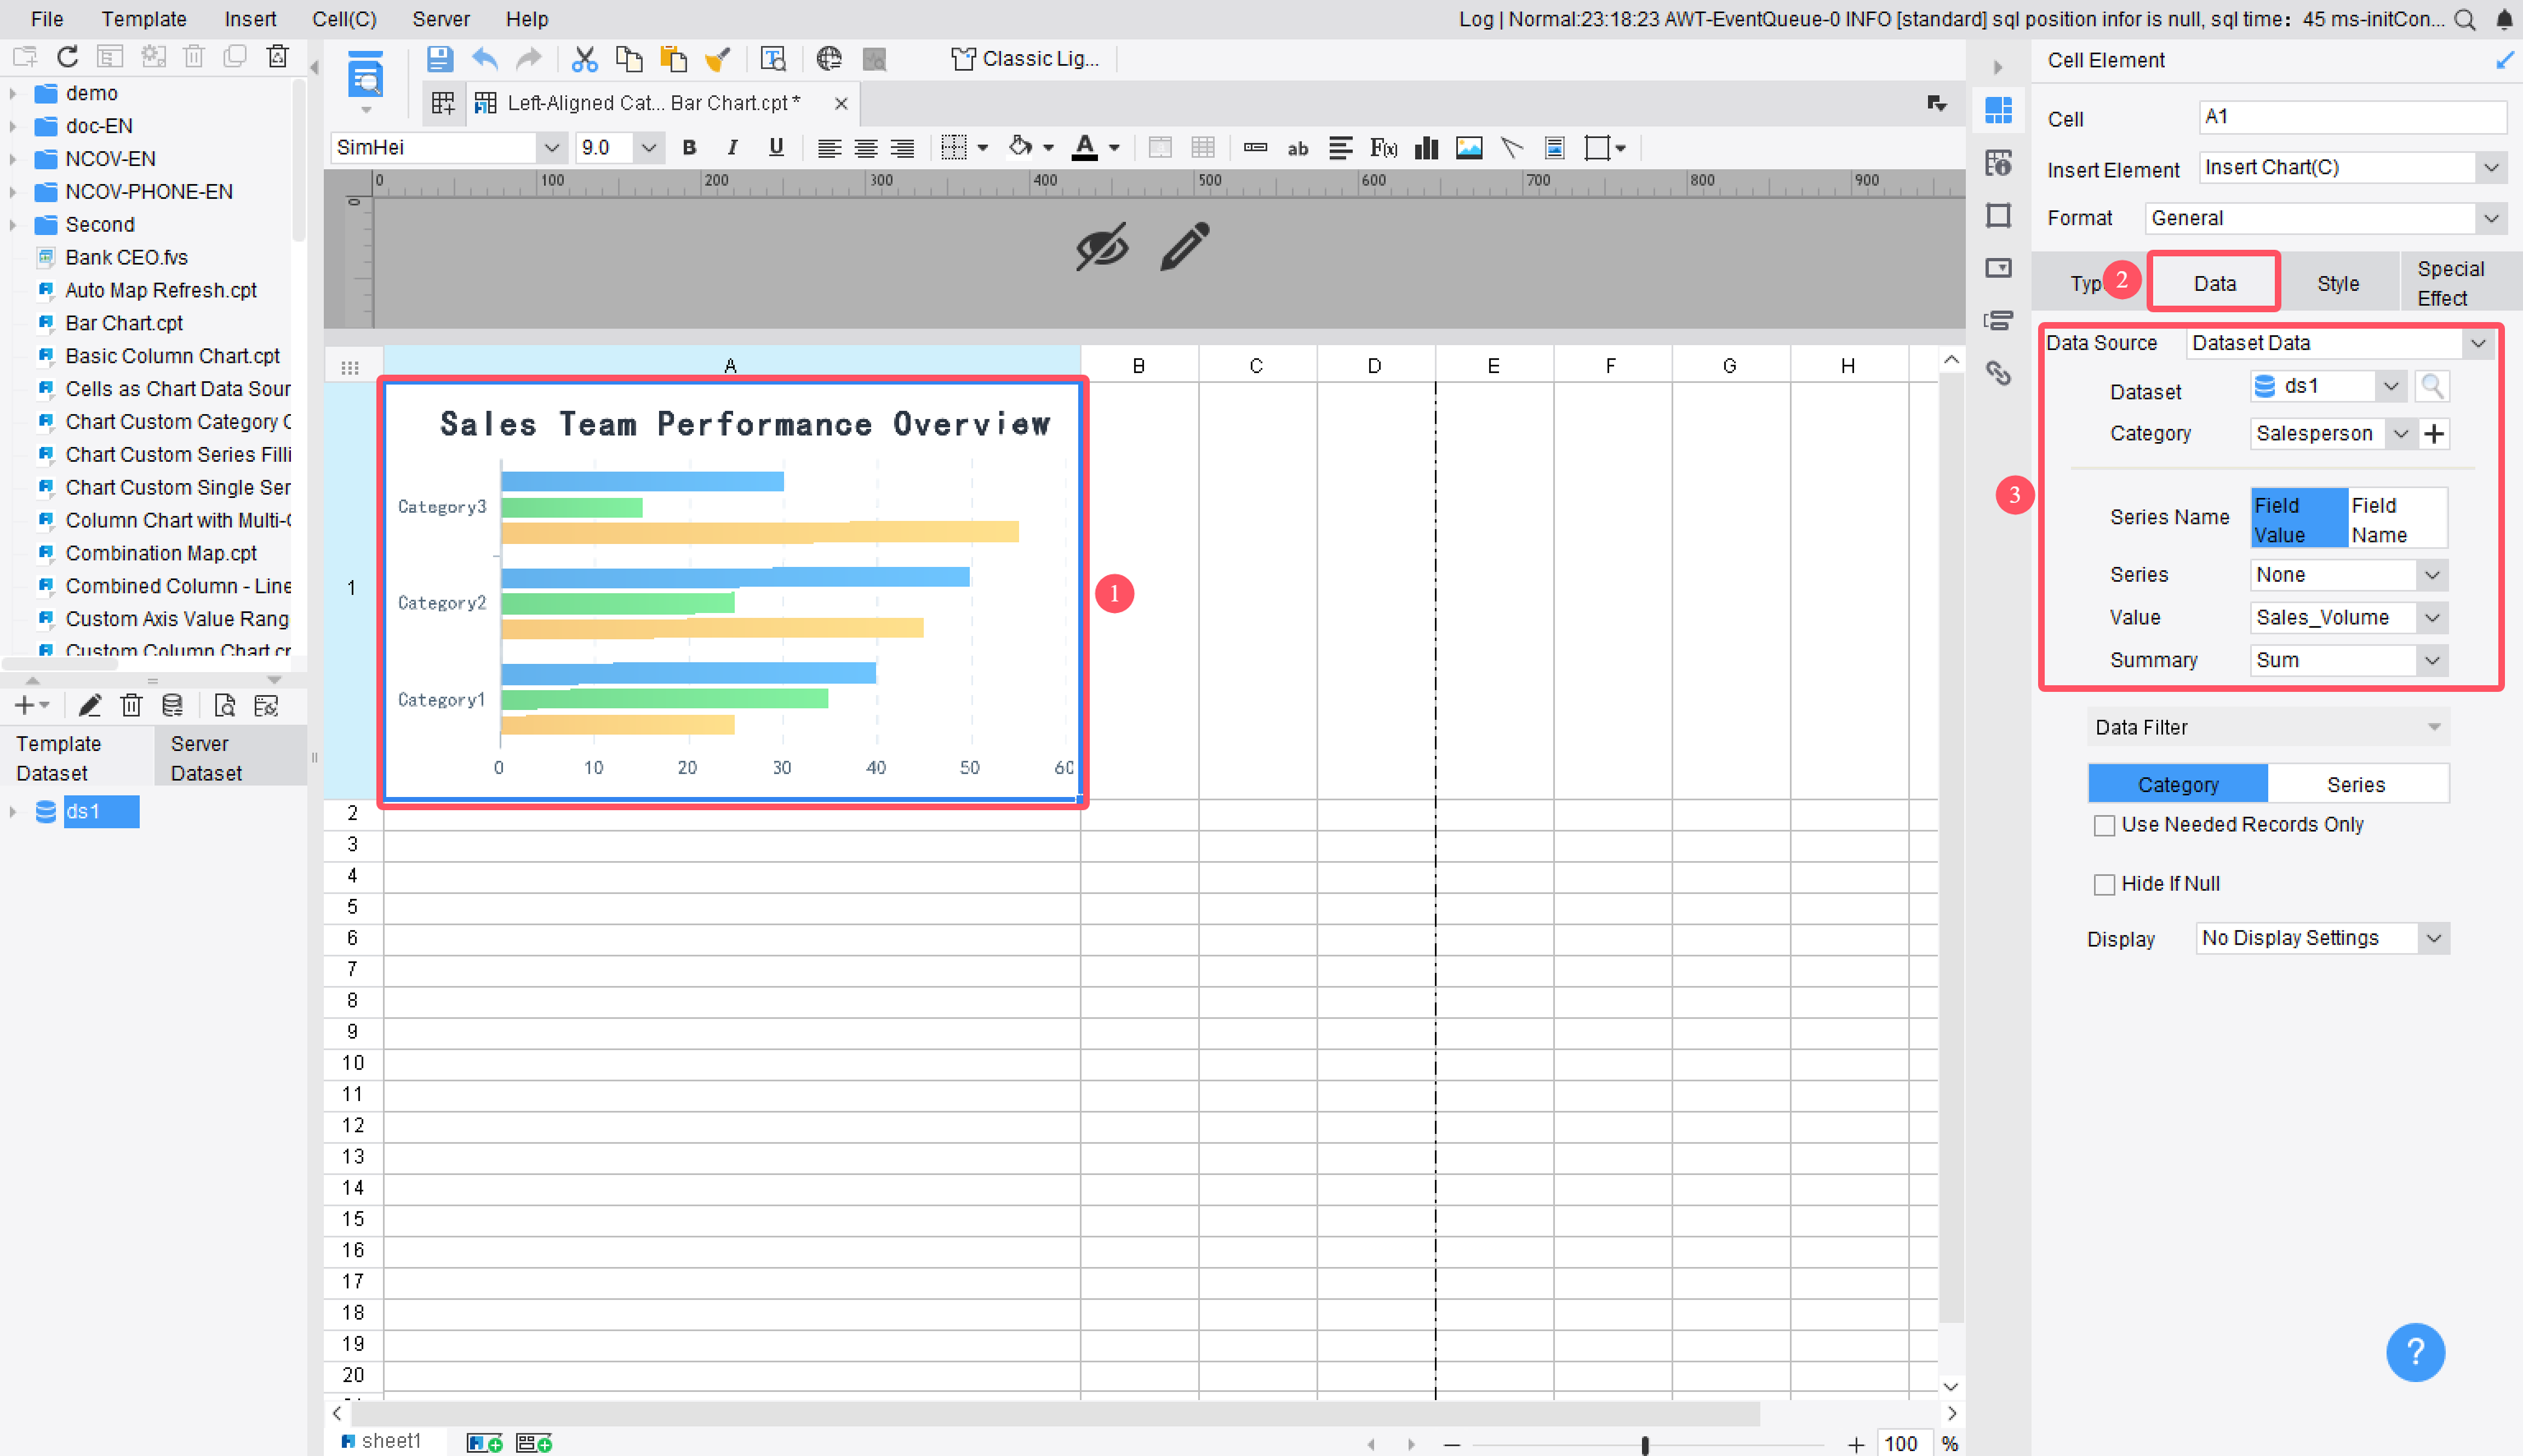Toggle underline formatting button
The height and width of the screenshot is (1456, 2523).
(776, 148)
